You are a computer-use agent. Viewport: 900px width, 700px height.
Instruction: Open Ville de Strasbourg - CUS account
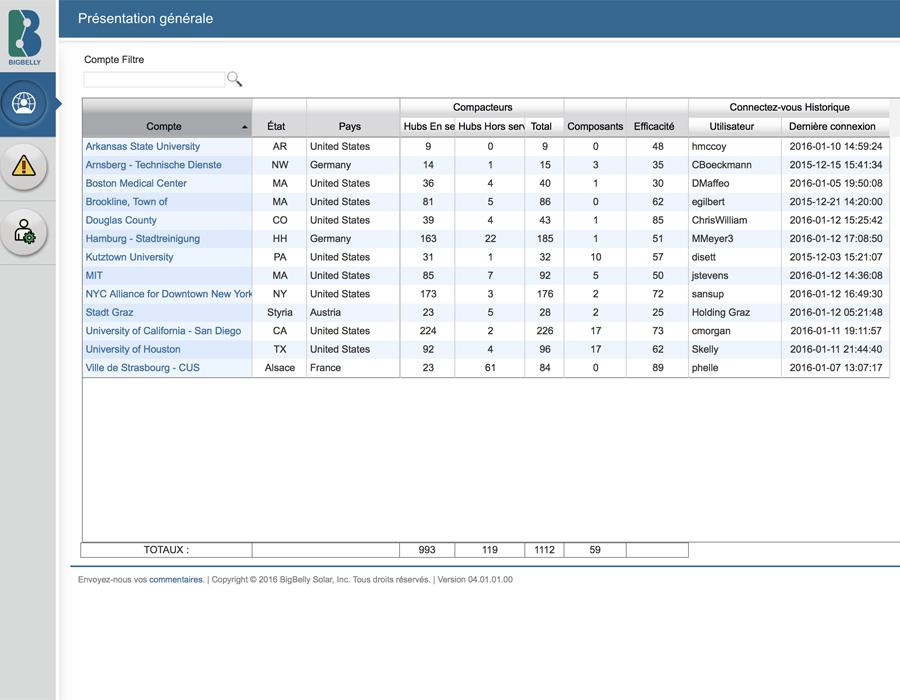click(x=143, y=368)
